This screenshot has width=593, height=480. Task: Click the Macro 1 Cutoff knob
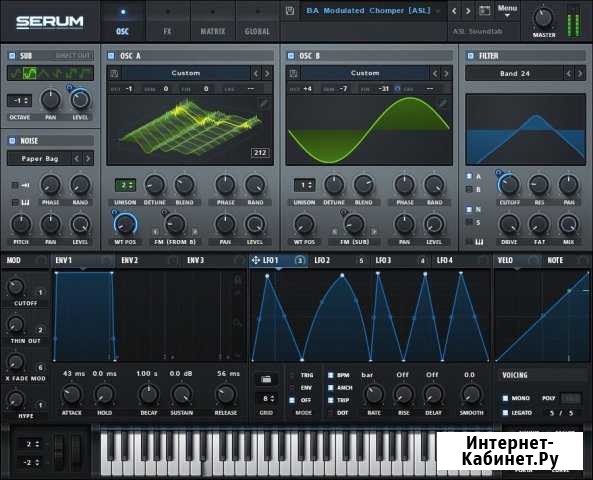click(16, 287)
